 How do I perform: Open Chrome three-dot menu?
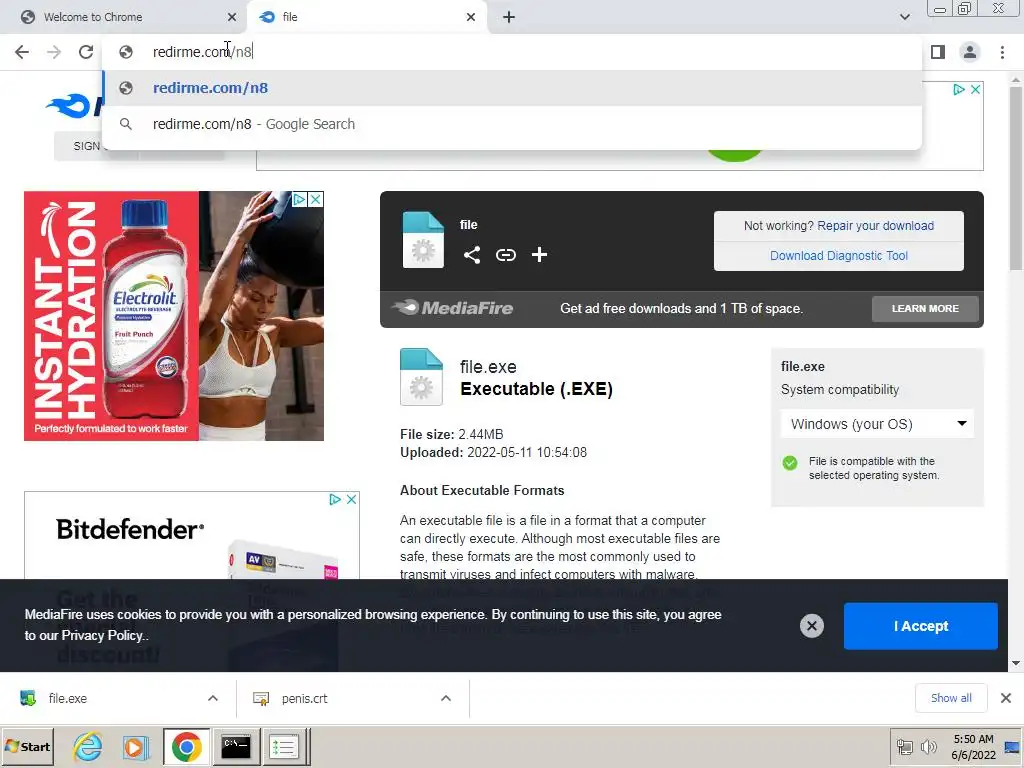click(x=1002, y=52)
